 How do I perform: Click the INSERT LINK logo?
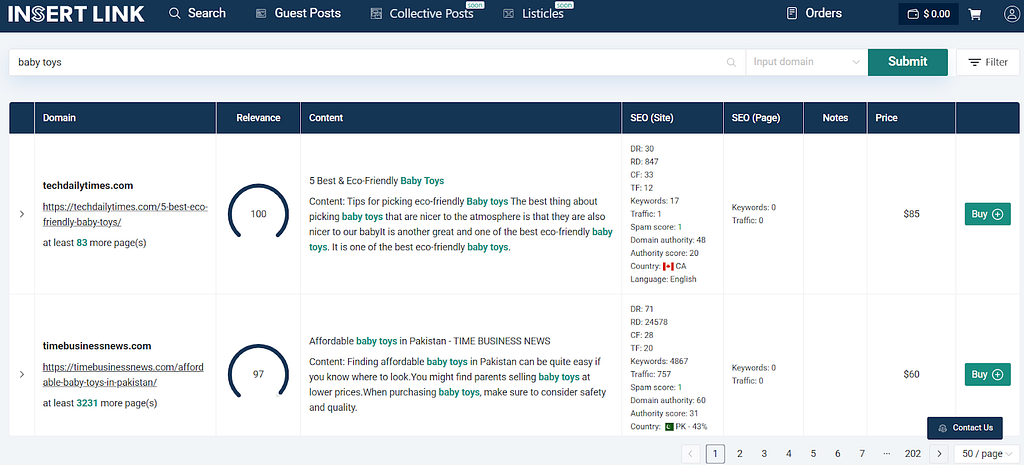76,13
